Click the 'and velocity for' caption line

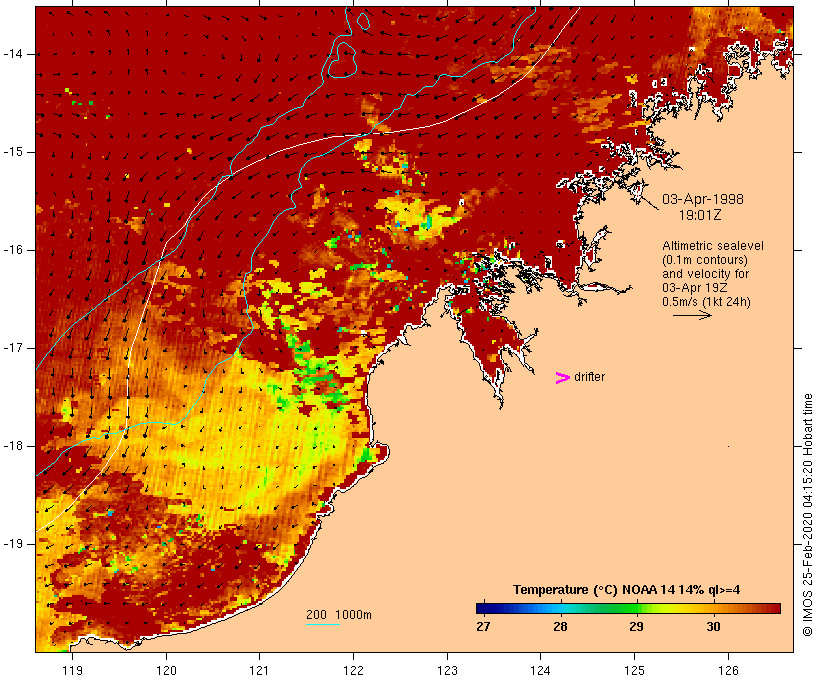(x=705, y=274)
